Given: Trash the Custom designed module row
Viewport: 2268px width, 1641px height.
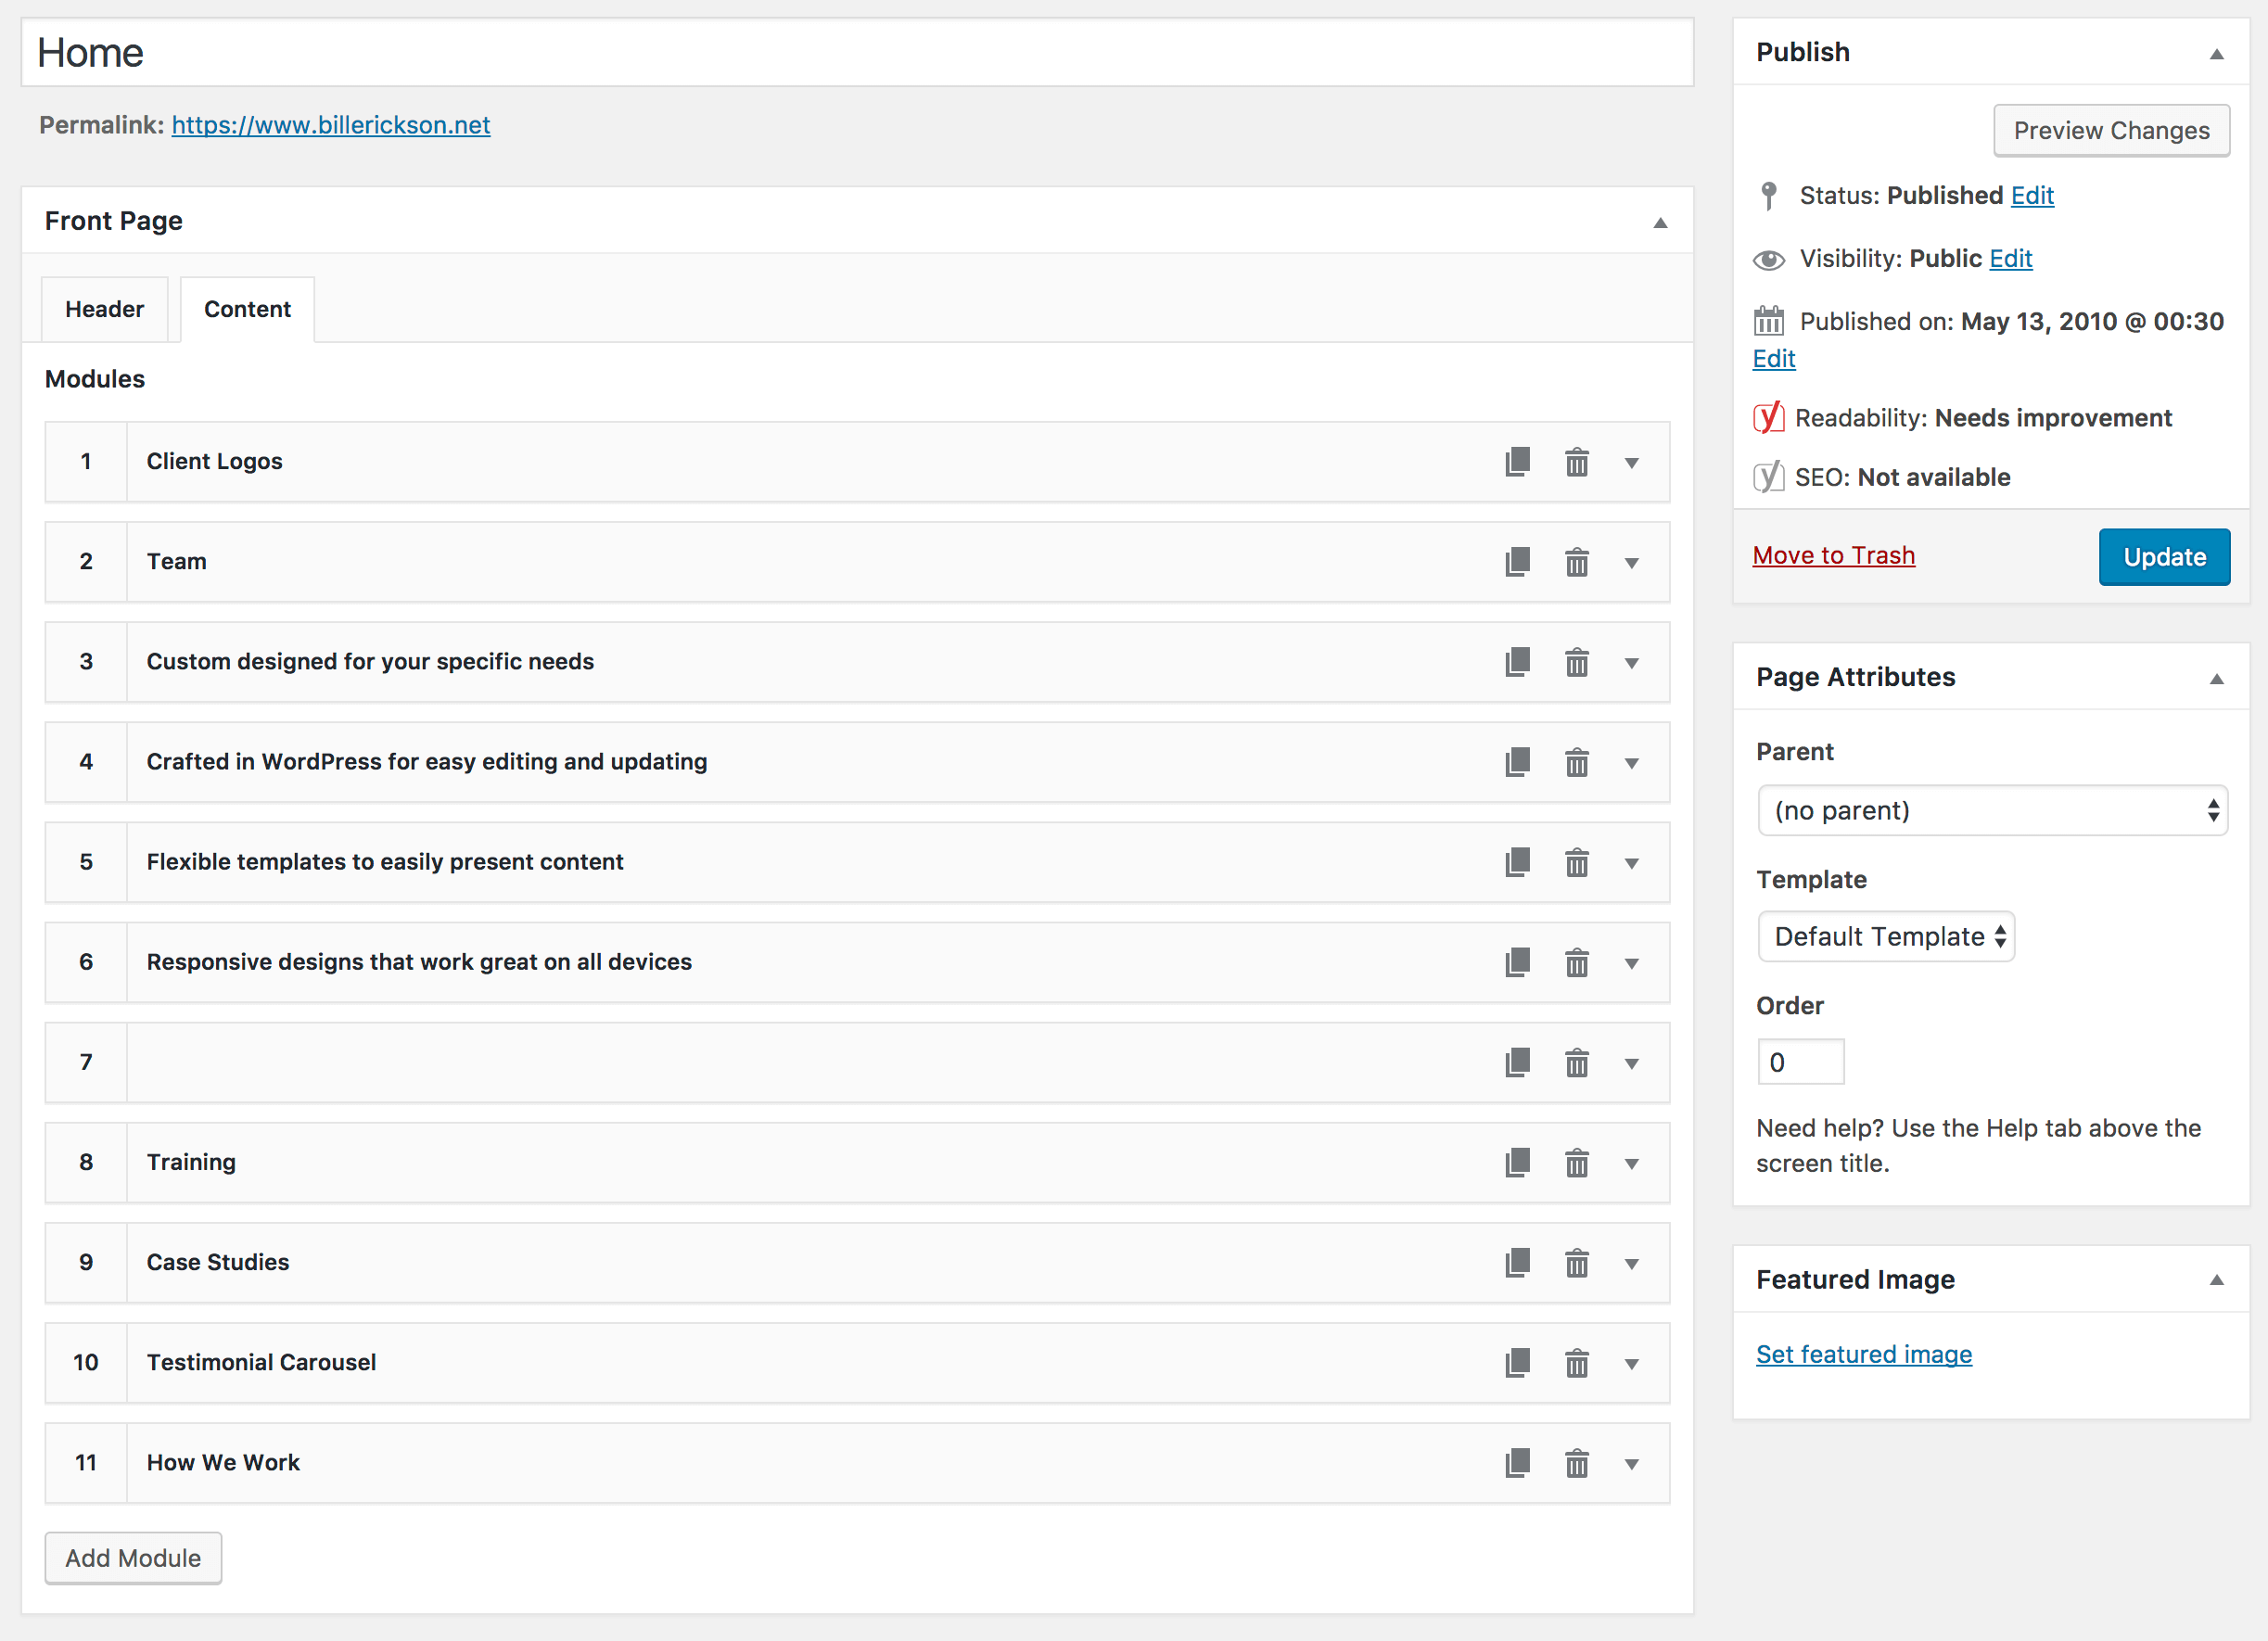Looking at the screenshot, I should [x=1576, y=662].
